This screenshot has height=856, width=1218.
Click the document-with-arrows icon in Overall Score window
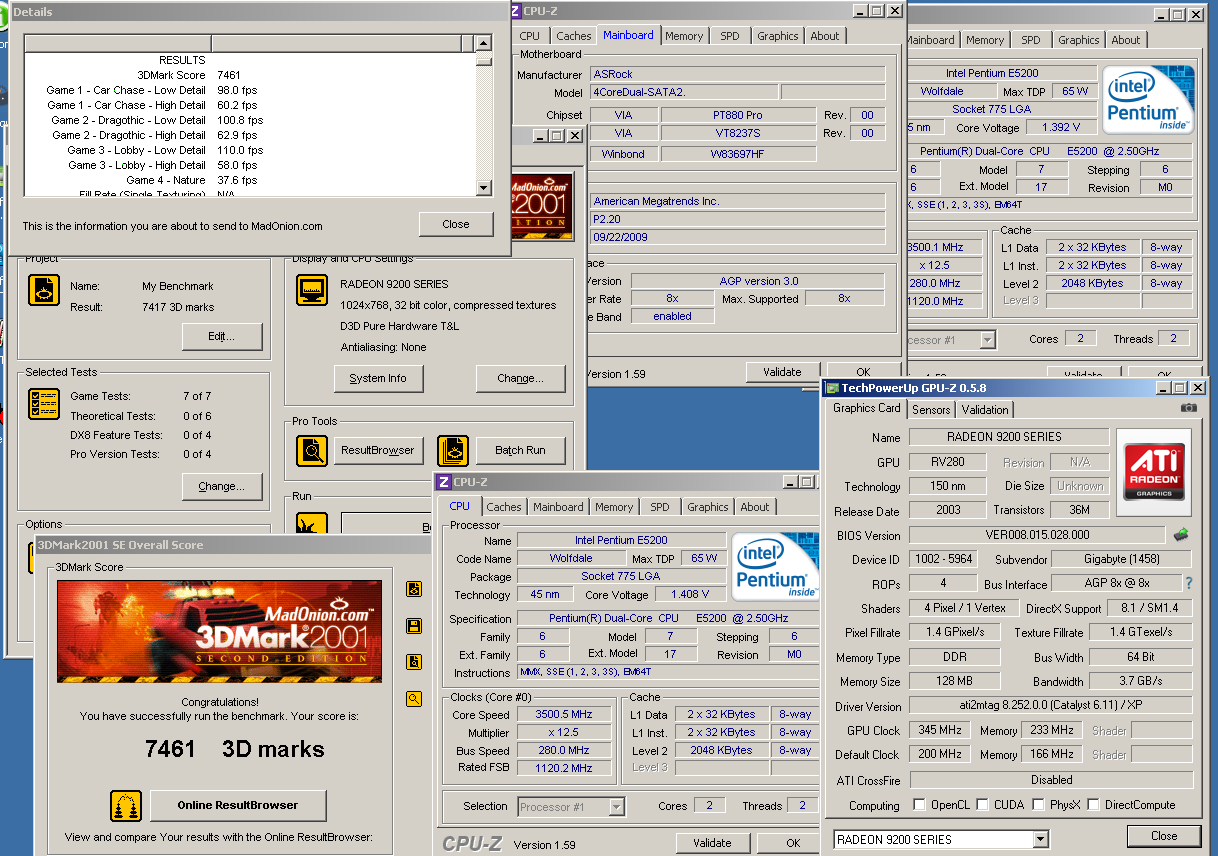coord(414,590)
